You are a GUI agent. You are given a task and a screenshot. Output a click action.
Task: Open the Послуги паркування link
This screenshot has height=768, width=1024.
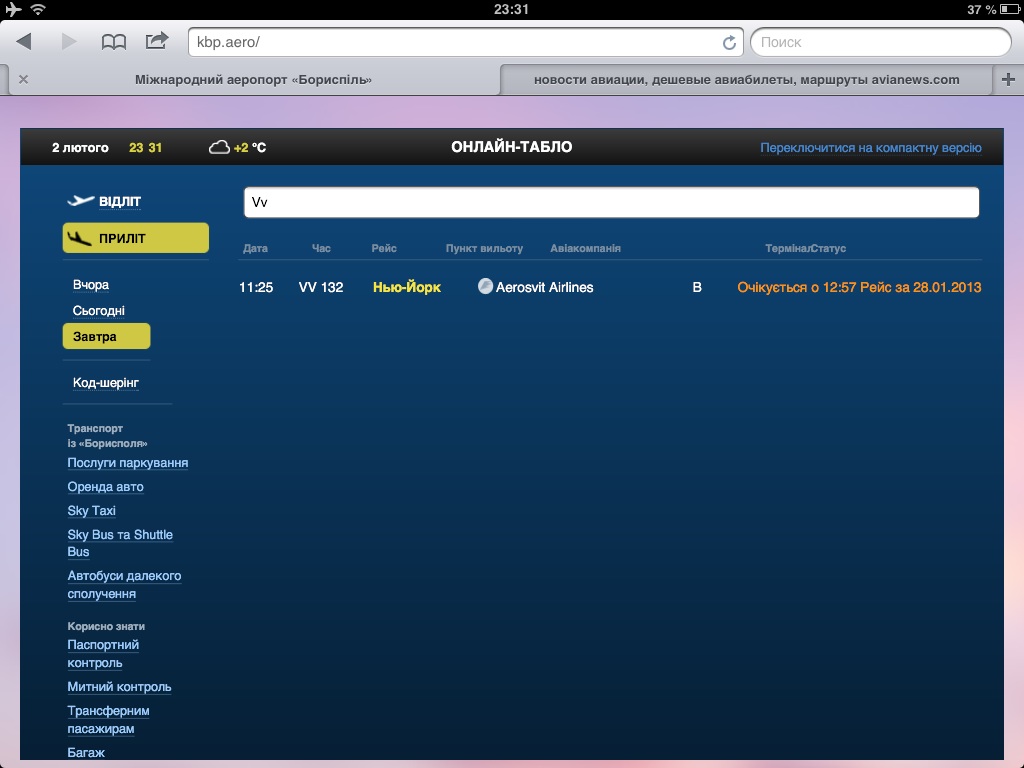[128, 463]
